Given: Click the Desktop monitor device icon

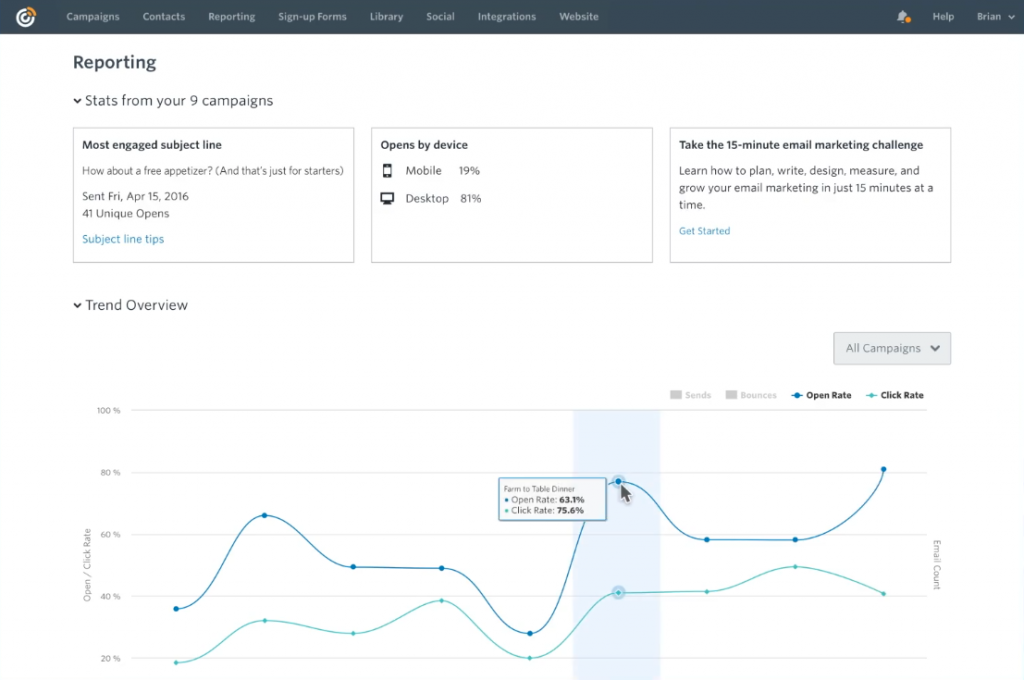Looking at the screenshot, I should pos(387,199).
